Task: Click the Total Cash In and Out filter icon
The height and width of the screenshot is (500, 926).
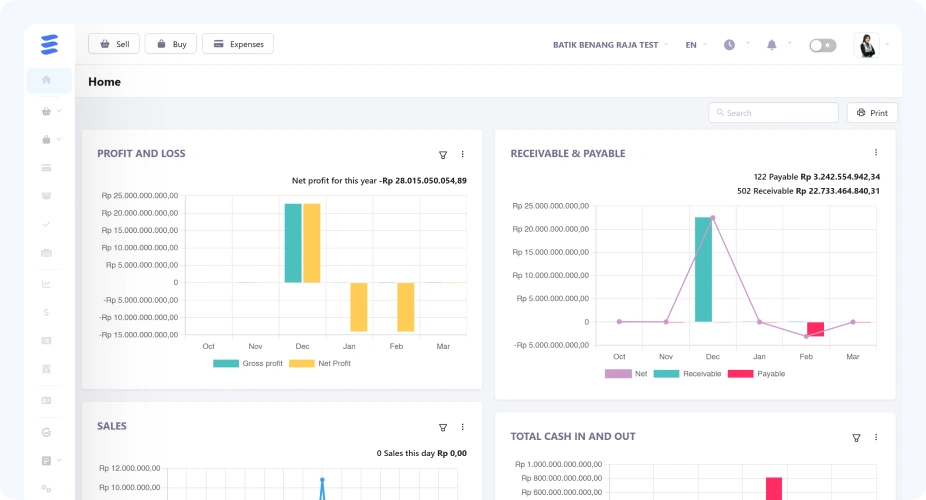Action: (x=856, y=438)
